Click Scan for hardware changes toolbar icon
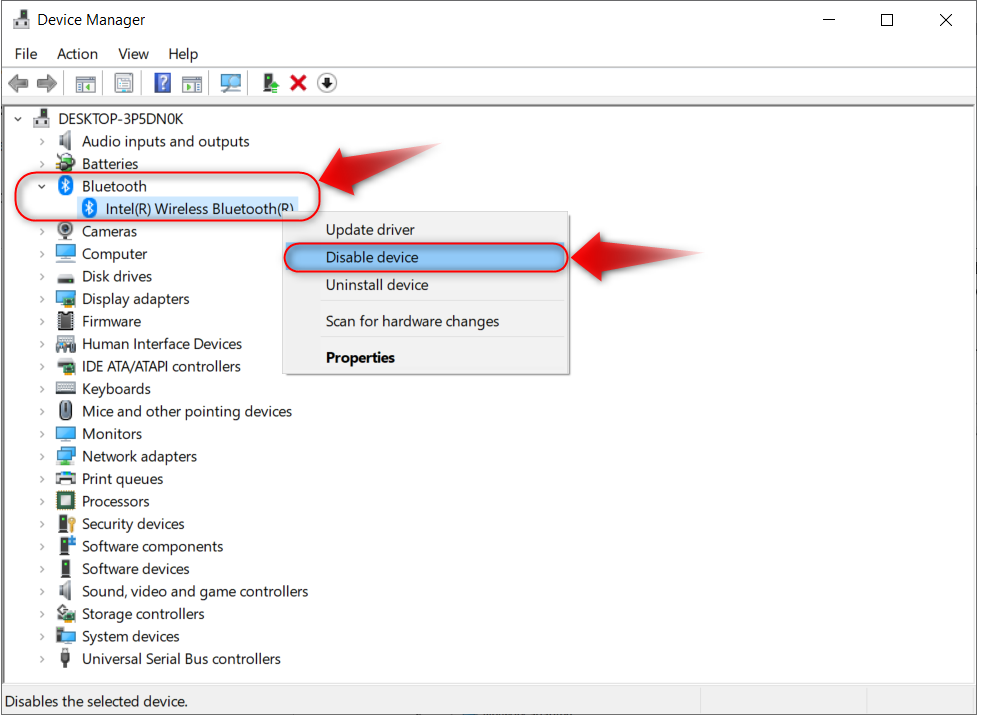The width and height of the screenshot is (983, 715). 231,83
